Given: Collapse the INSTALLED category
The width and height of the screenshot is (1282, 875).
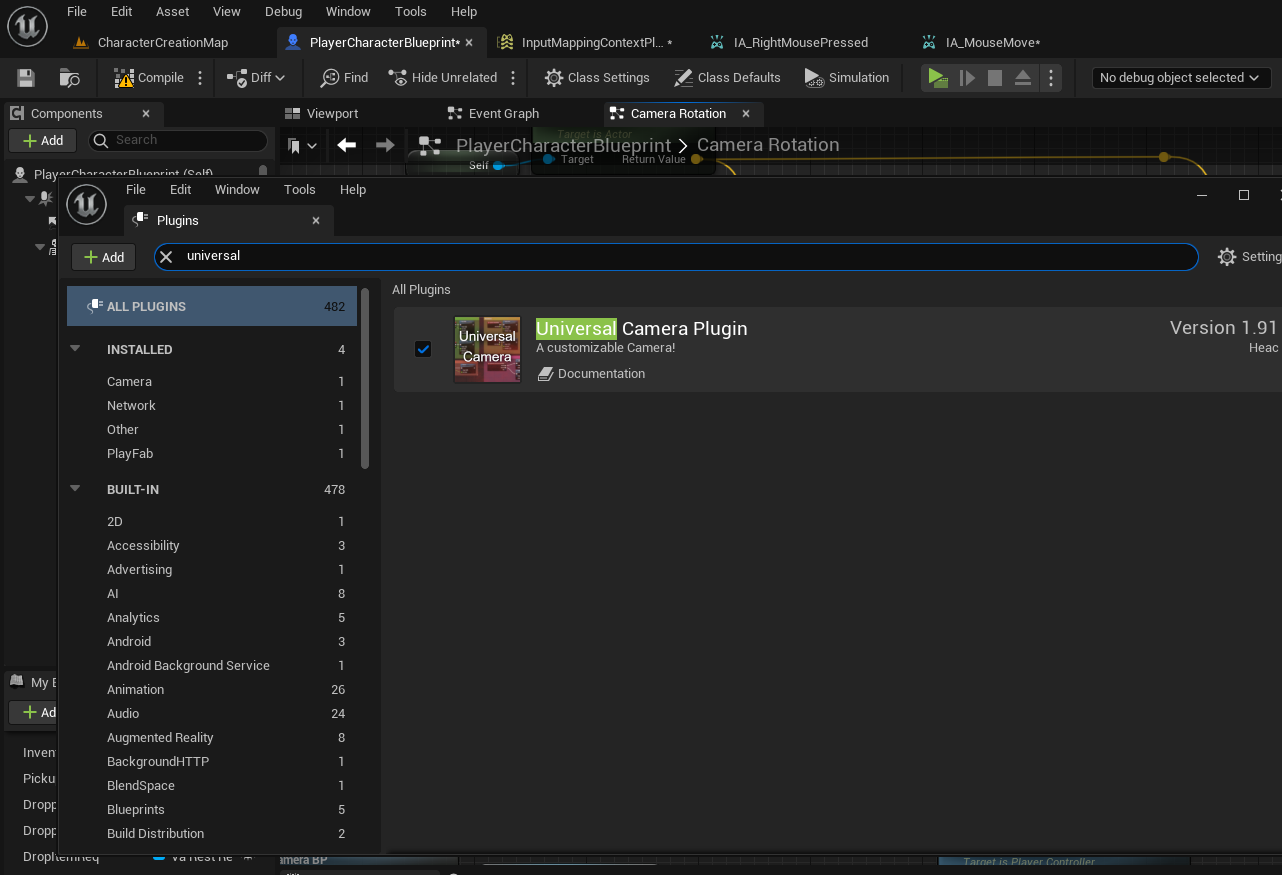Looking at the screenshot, I should 75,349.
